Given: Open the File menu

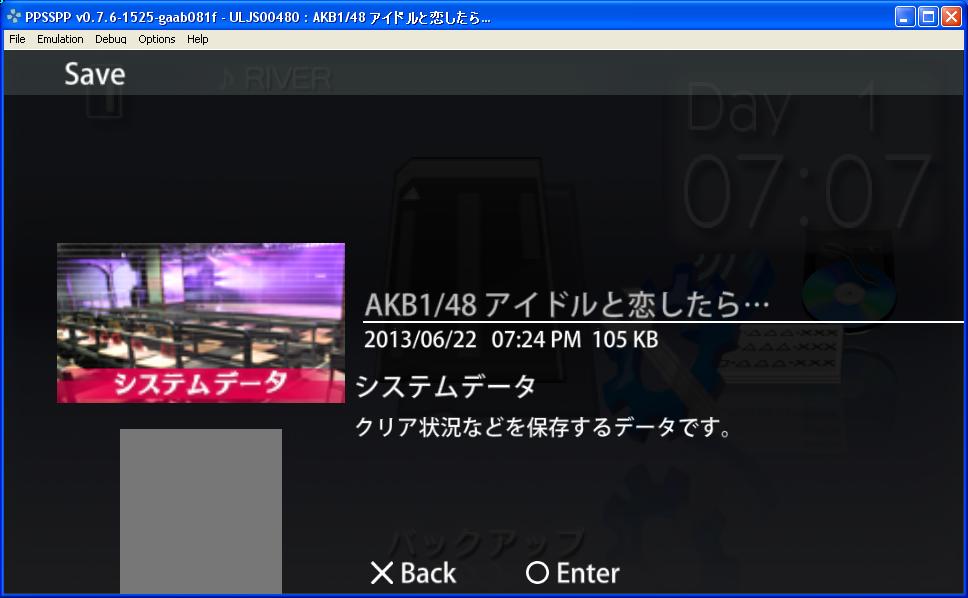Looking at the screenshot, I should click(x=17, y=39).
